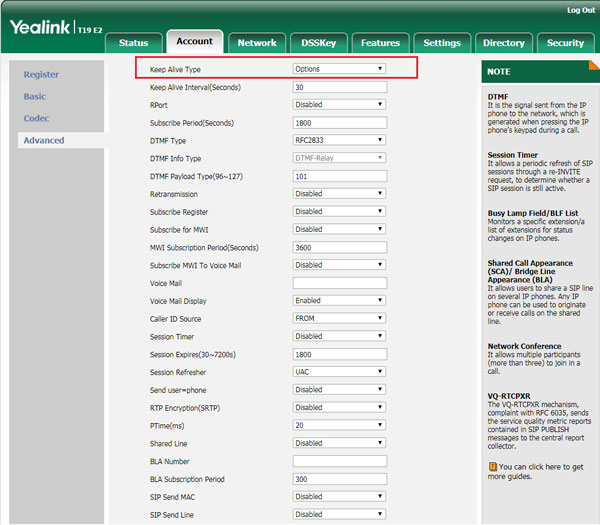The height and width of the screenshot is (525, 600).
Task: Open the Session Refresher dropdown
Action: [x=339, y=372]
